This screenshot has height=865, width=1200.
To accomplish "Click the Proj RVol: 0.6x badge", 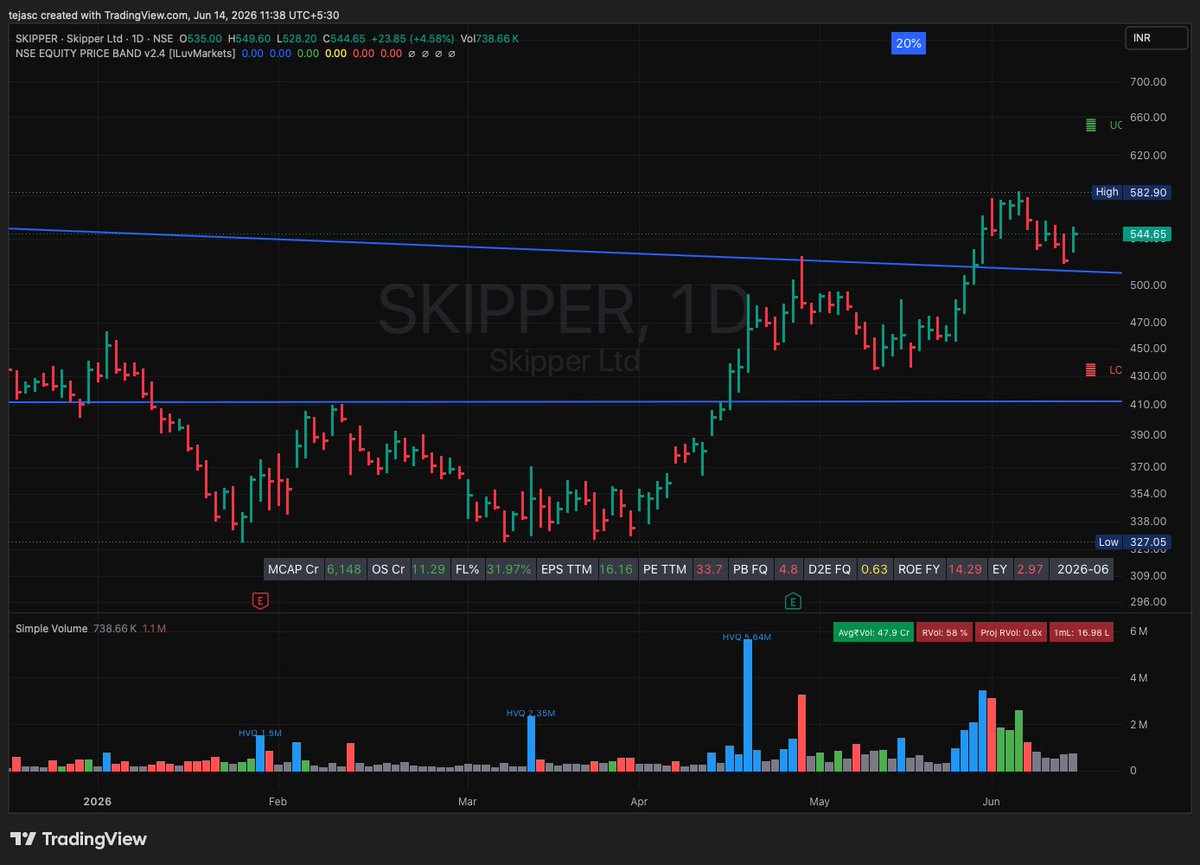I will [1012, 632].
